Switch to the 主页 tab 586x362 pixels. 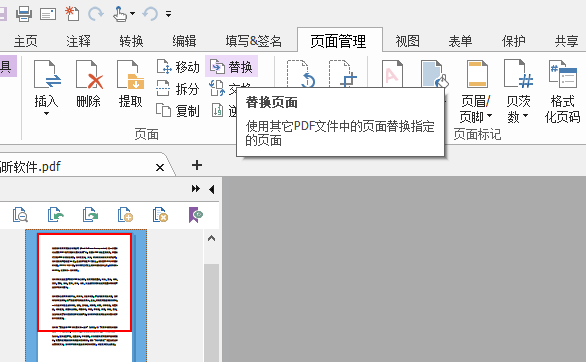(26, 41)
